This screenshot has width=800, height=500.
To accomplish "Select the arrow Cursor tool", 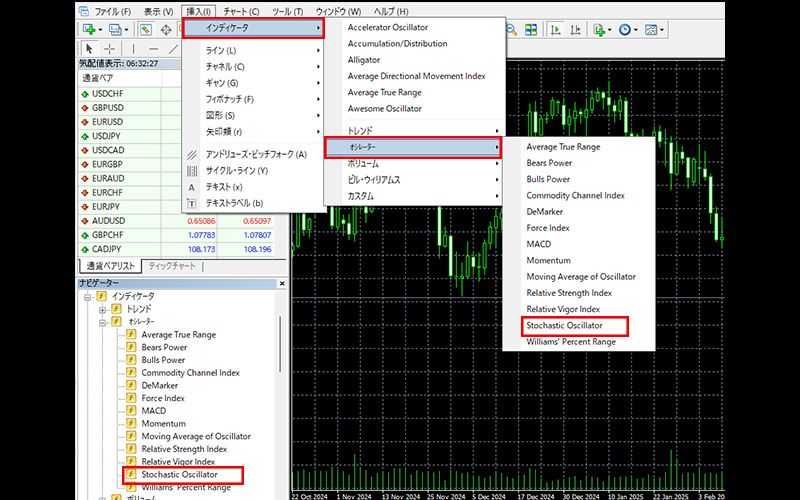I will (x=89, y=48).
